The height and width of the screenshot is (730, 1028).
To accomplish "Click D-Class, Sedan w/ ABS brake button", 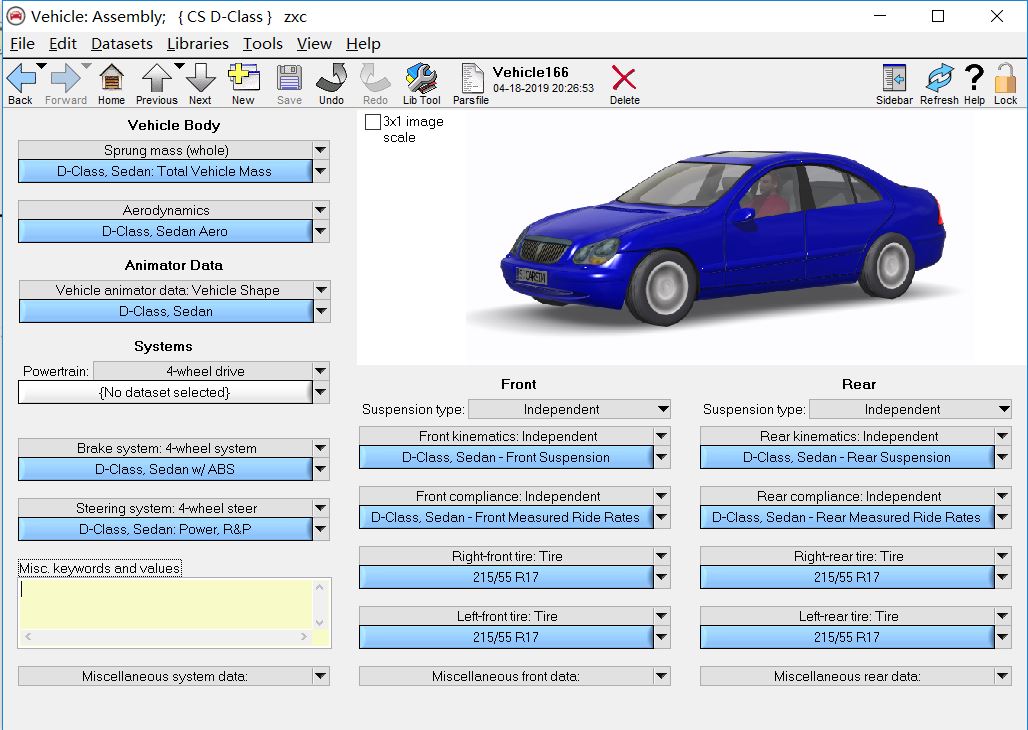I will click(x=165, y=469).
